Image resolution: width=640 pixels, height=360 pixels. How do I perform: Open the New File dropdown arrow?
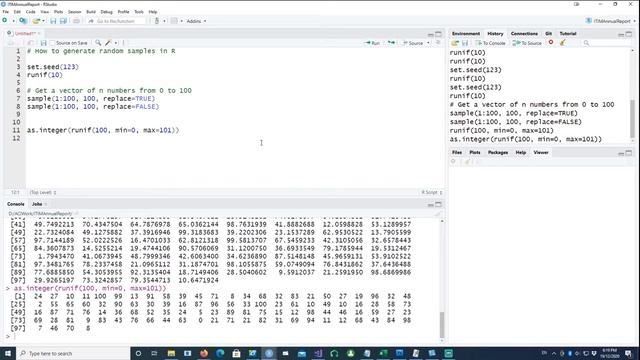tap(13, 21)
